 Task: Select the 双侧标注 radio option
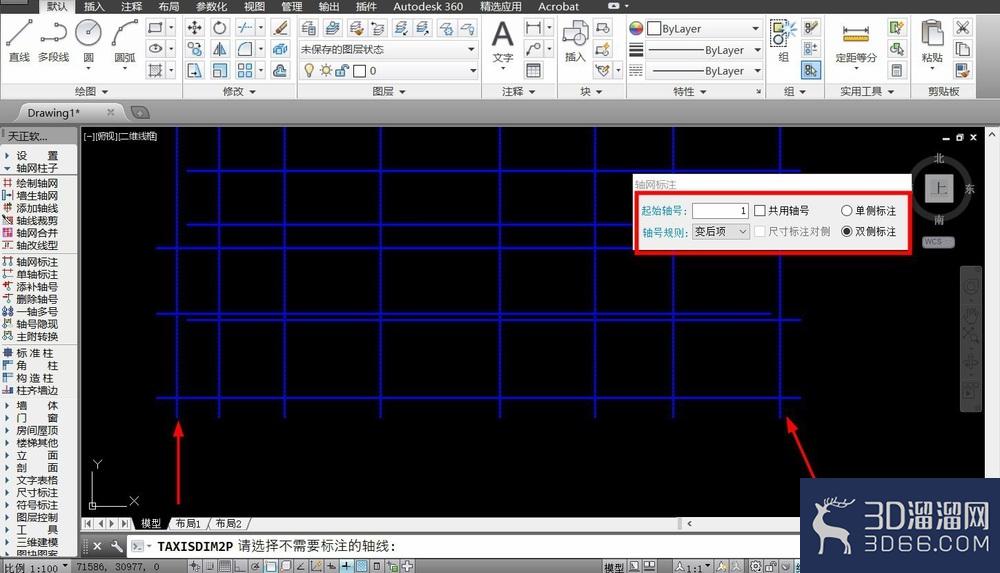point(846,231)
